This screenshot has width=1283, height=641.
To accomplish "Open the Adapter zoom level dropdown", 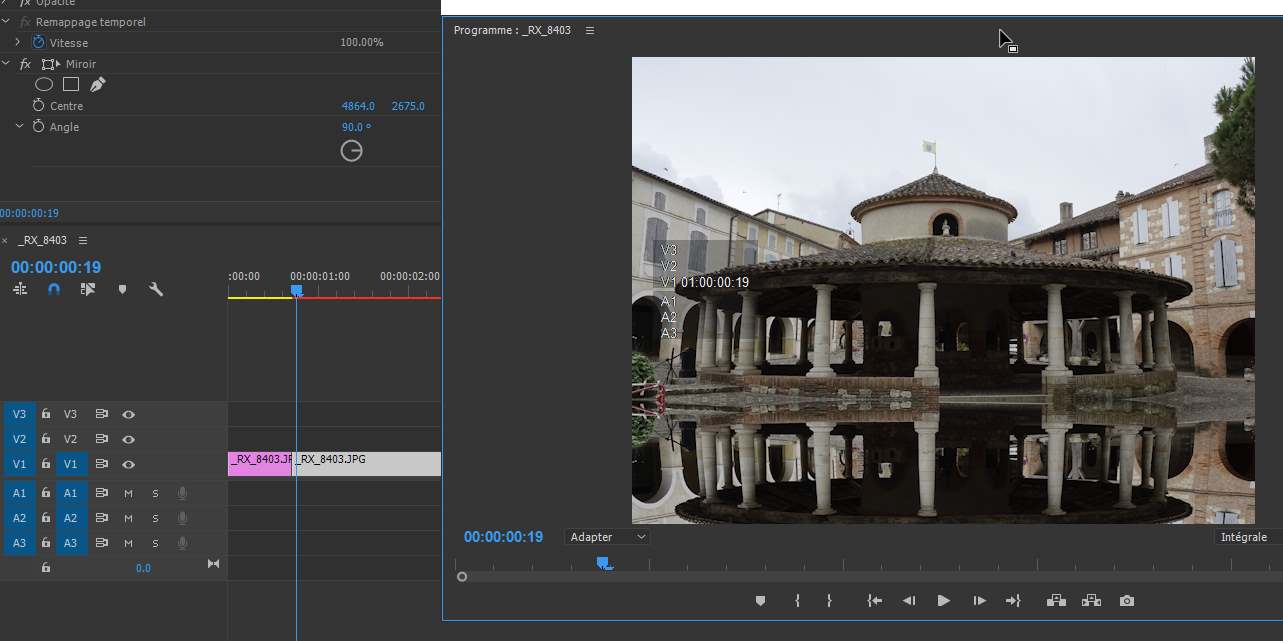I will point(607,537).
